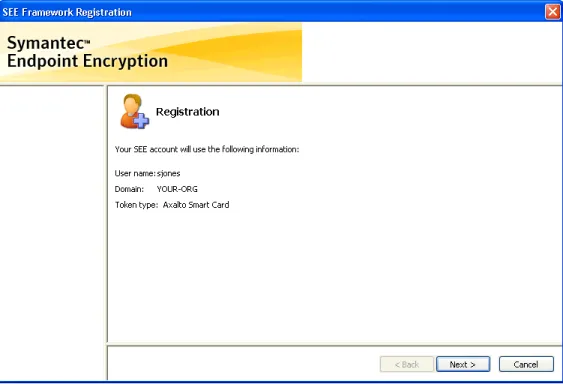Click the Registration heading text
The width and height of the screenshot is (563, 384).
click(x=187, y=112)
